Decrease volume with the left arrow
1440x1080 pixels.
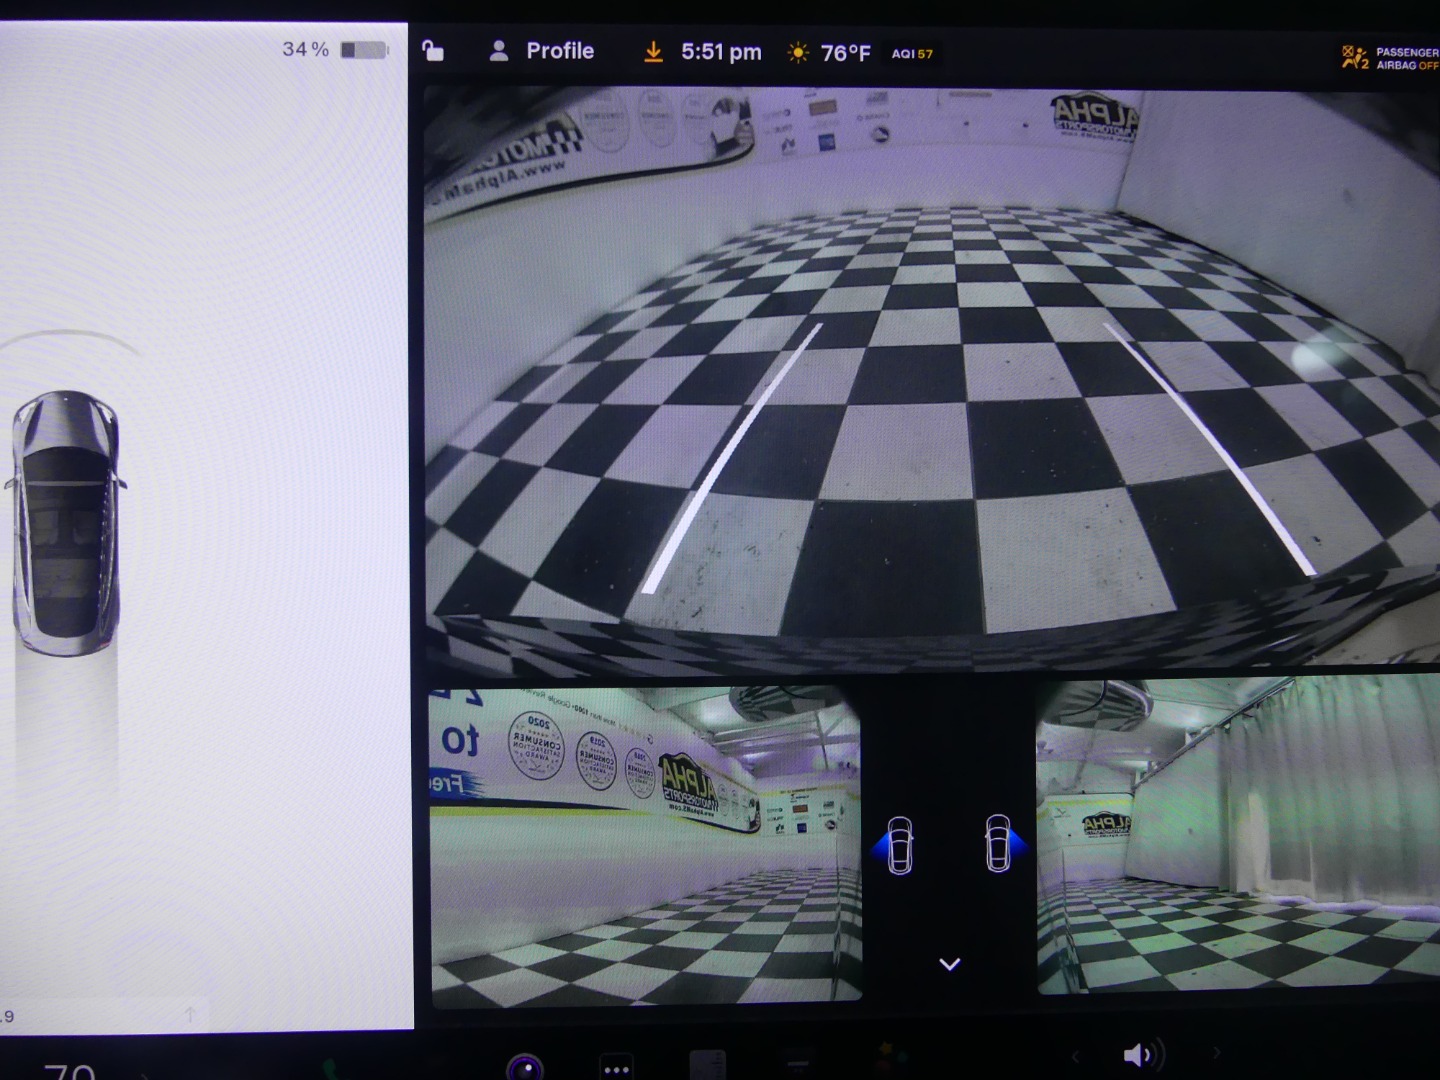pyautogui.click(x=1075, y=1055)
